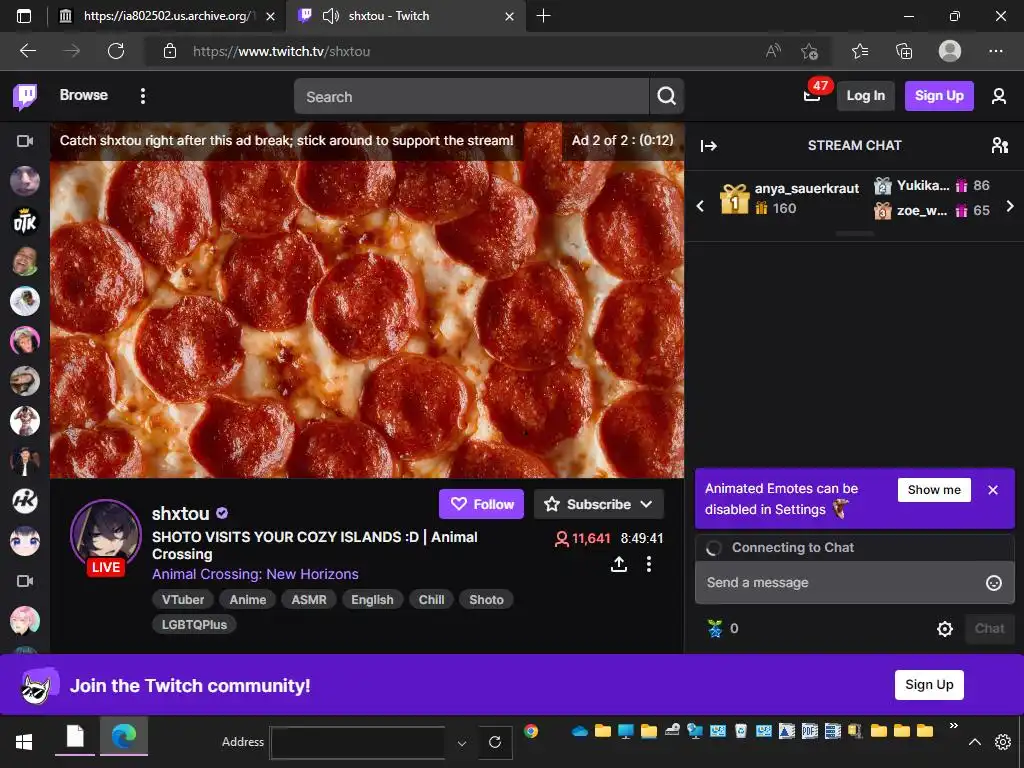Open browser tab actions menu
Screen dimensions: 1024x768
click(24, 16)
